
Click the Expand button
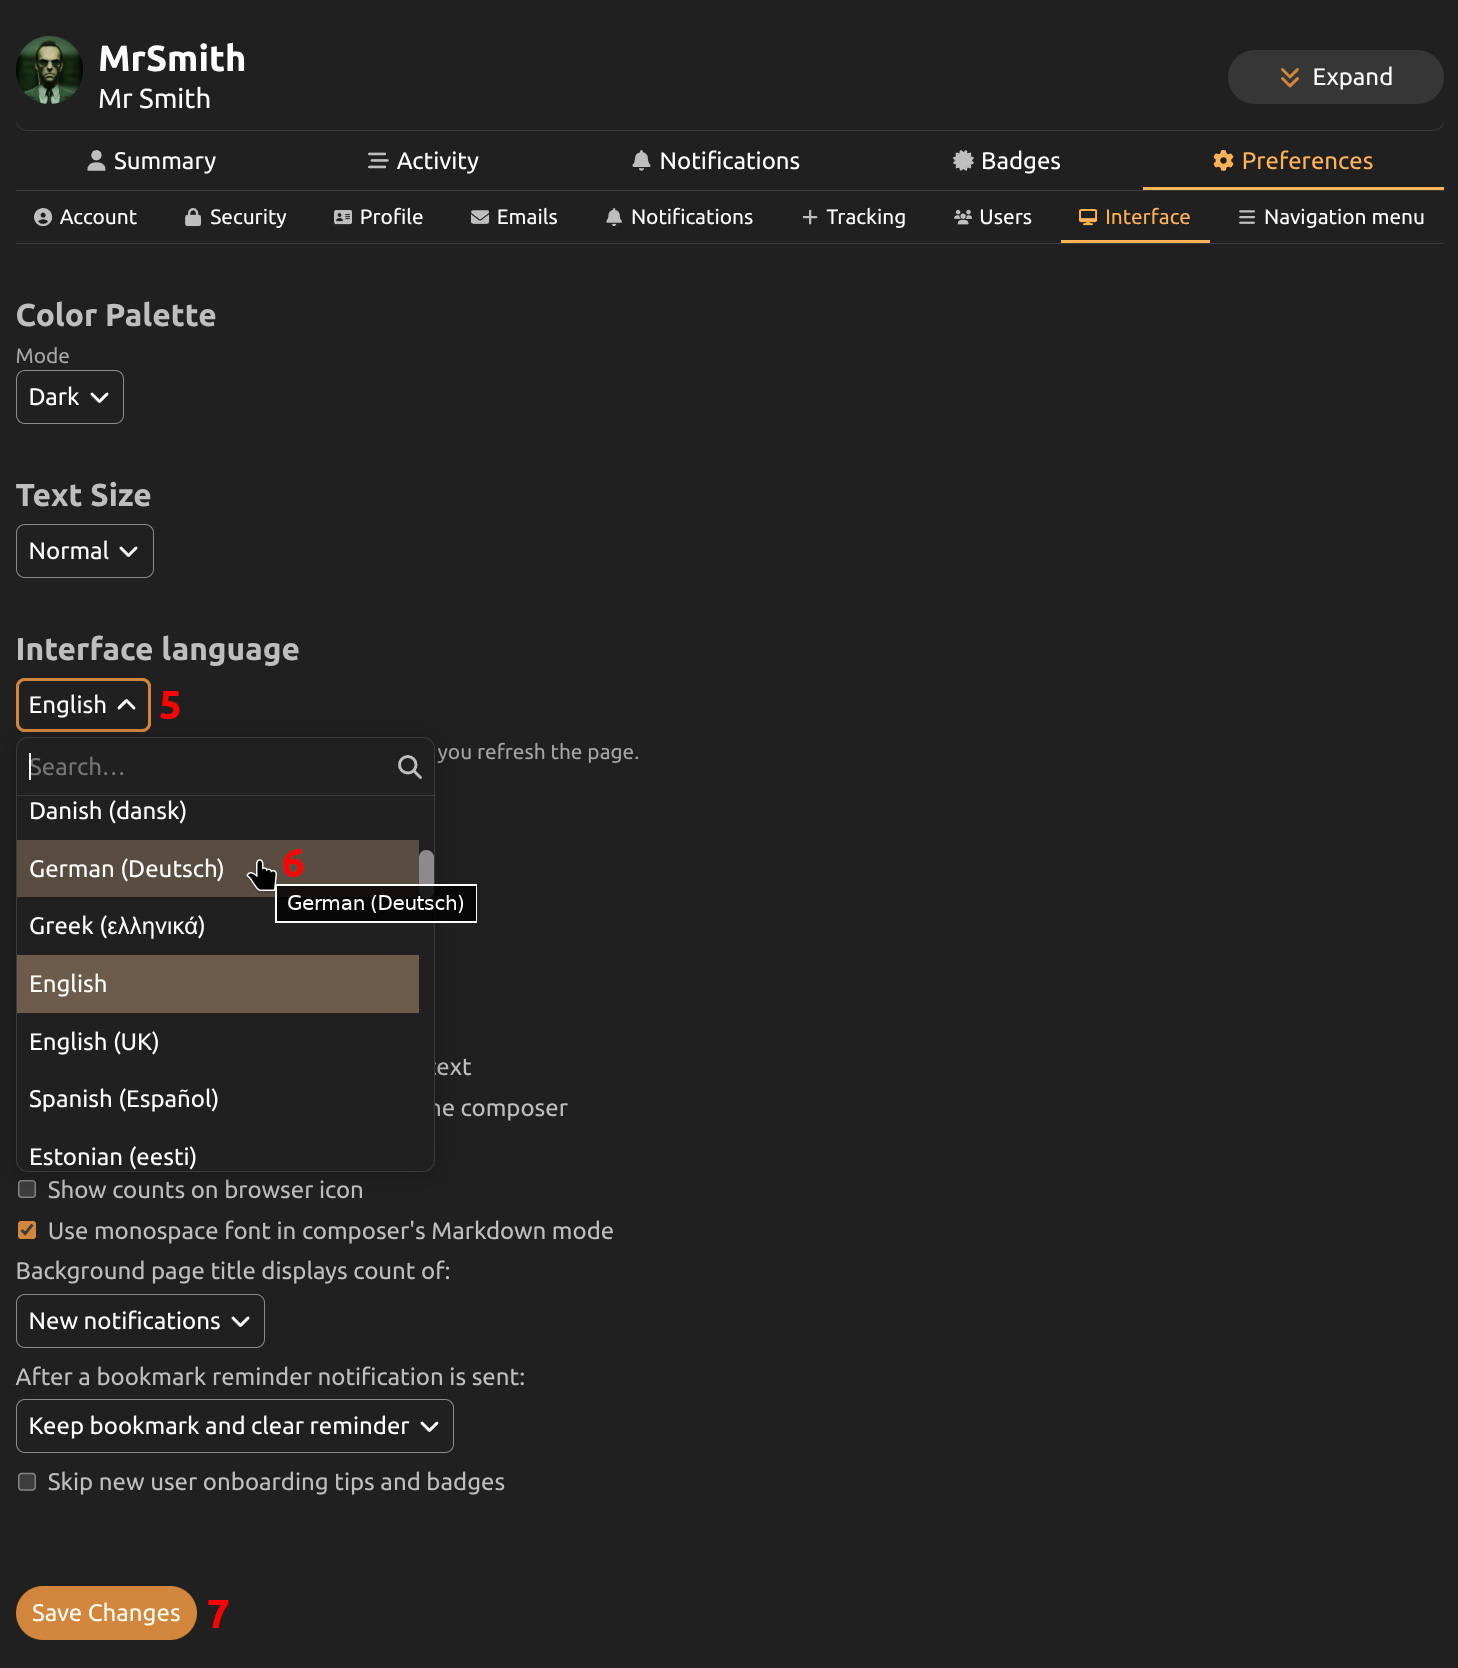click(1335, 77)
